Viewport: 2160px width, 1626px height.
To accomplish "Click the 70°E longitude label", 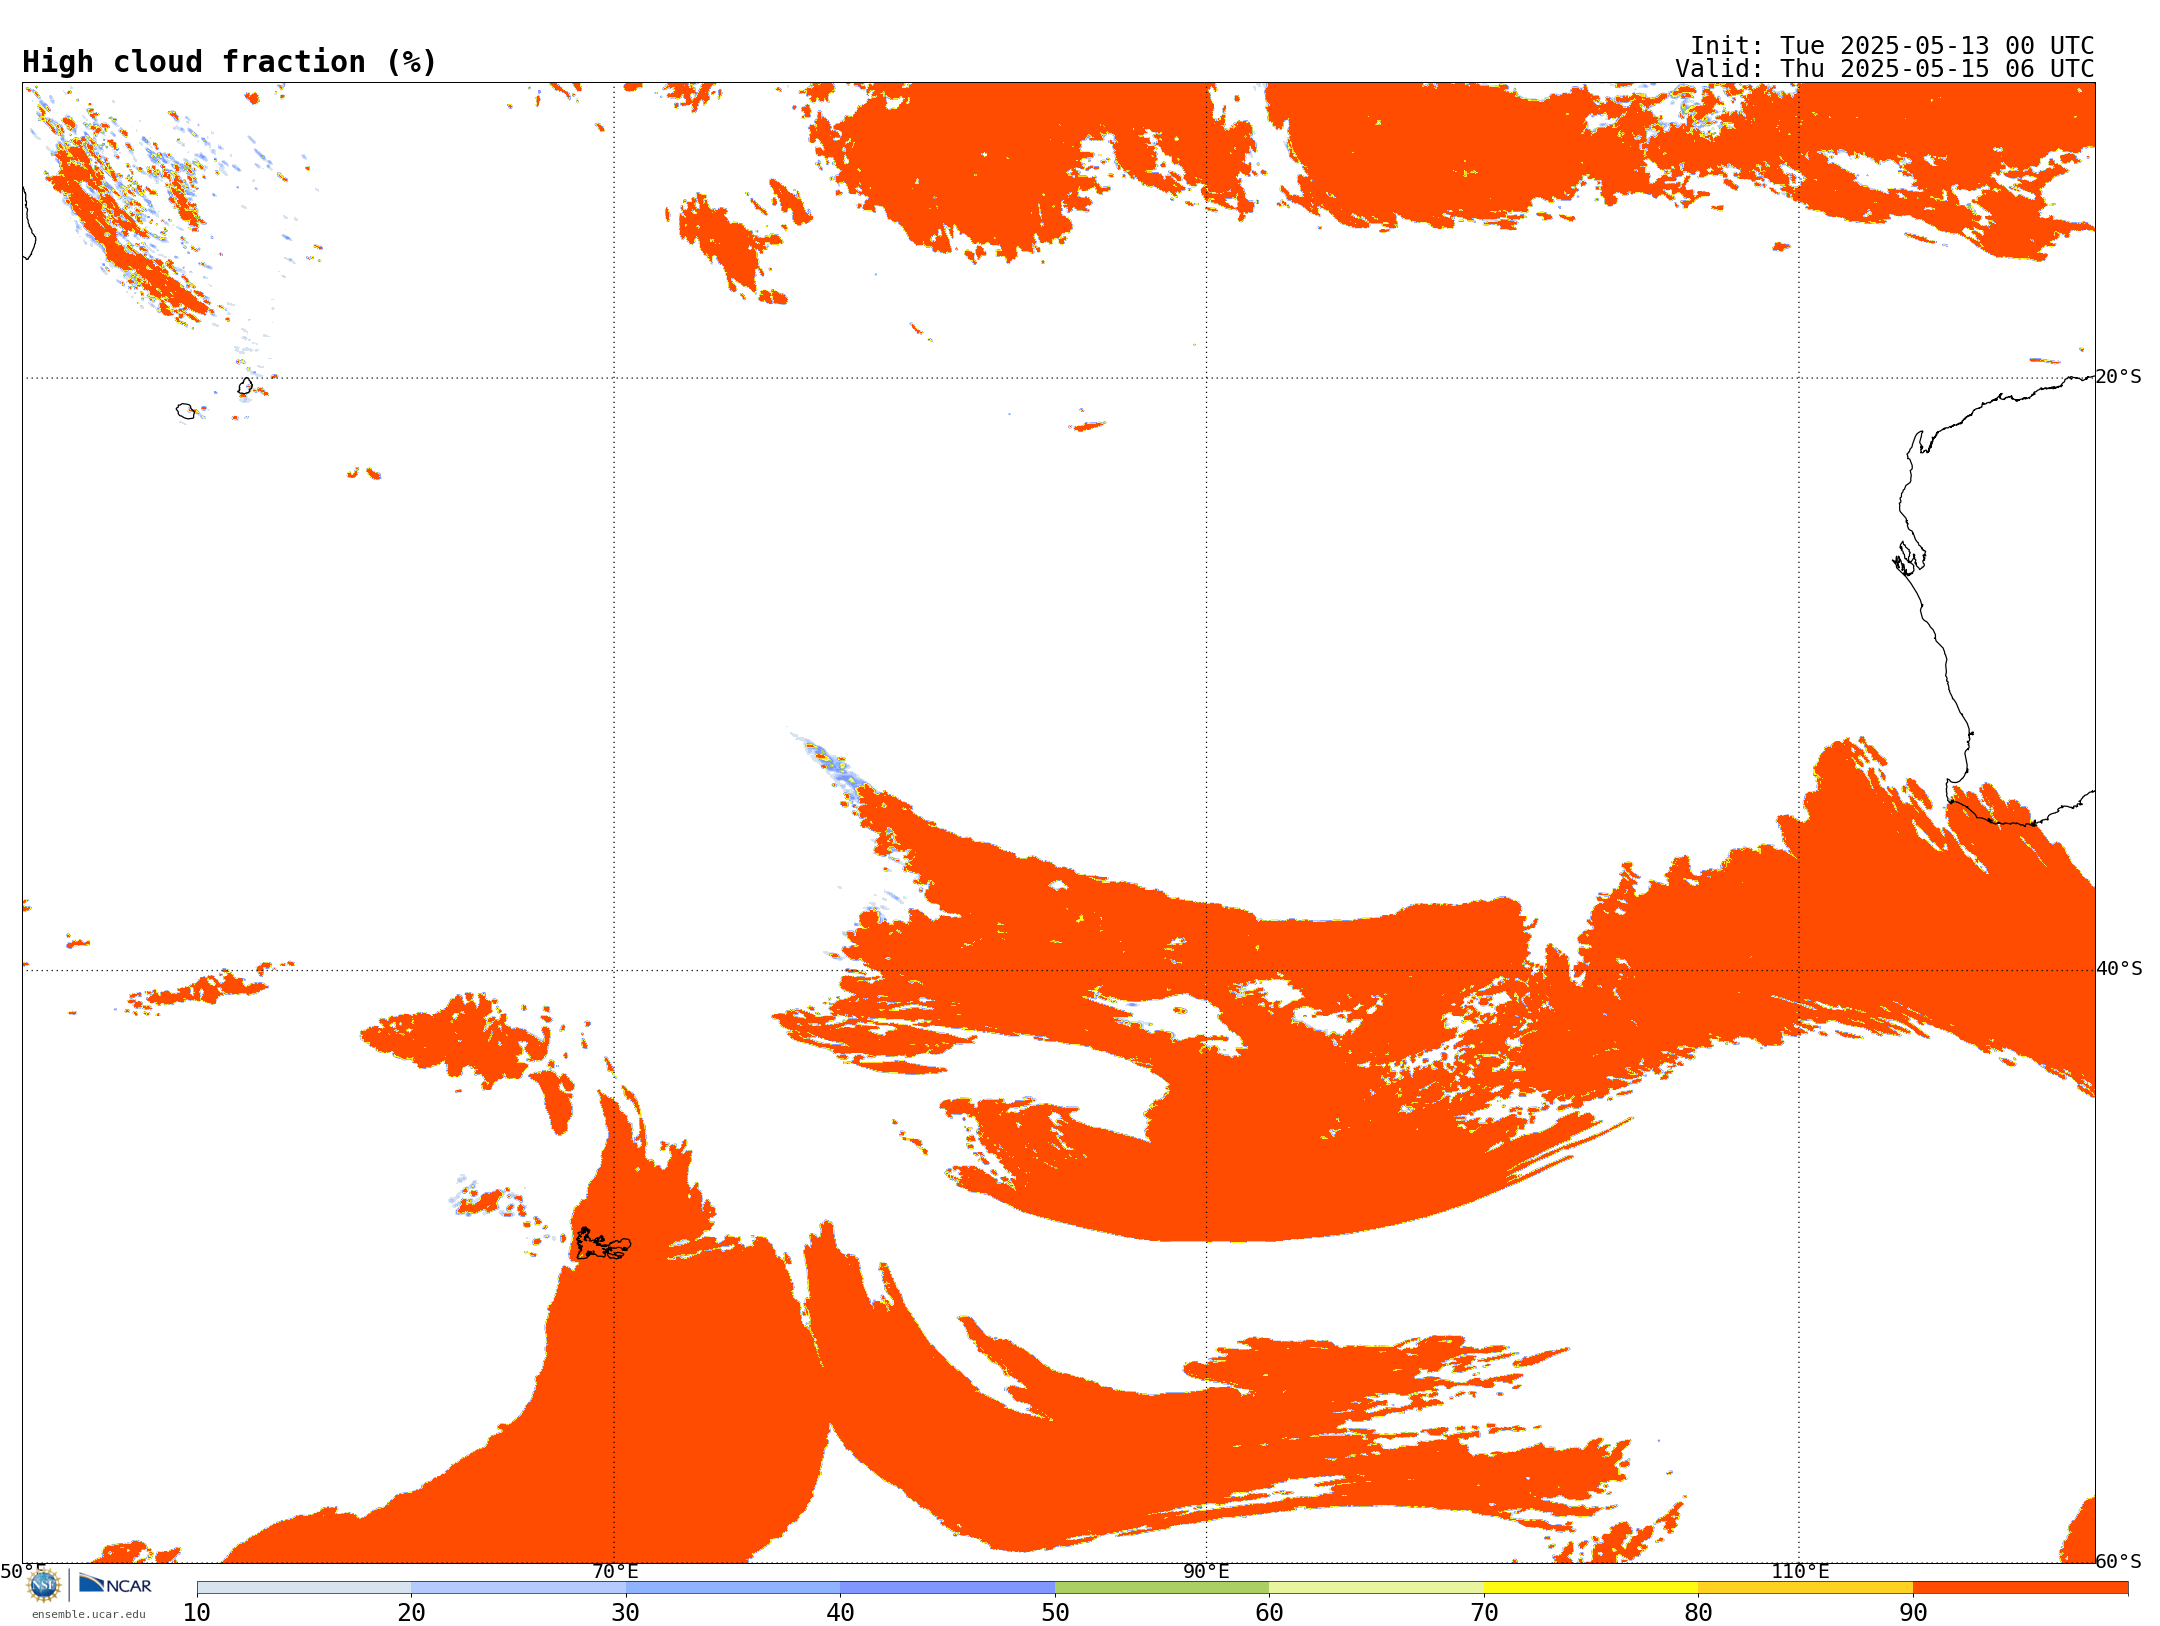I will pyautogui.click(x=614, y=1571).
